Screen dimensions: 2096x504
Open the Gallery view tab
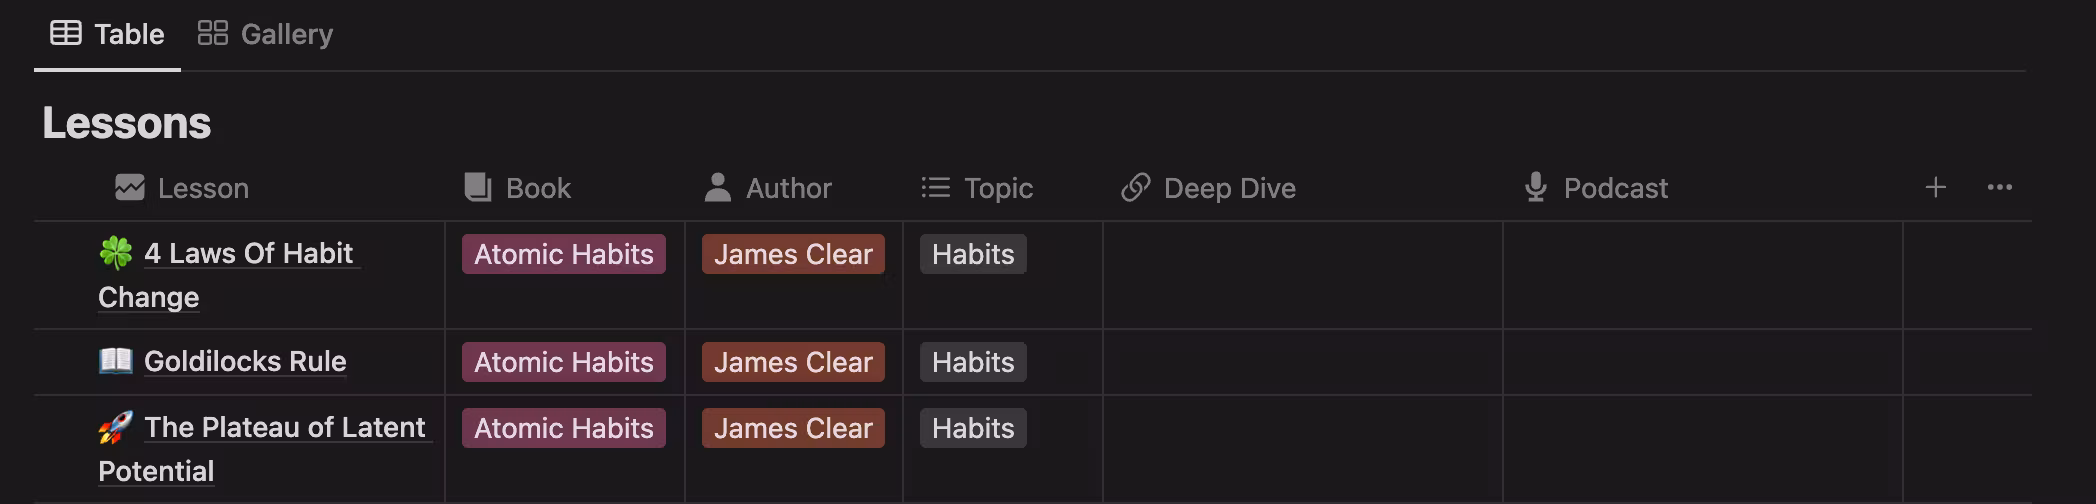(x=266, y=34)
